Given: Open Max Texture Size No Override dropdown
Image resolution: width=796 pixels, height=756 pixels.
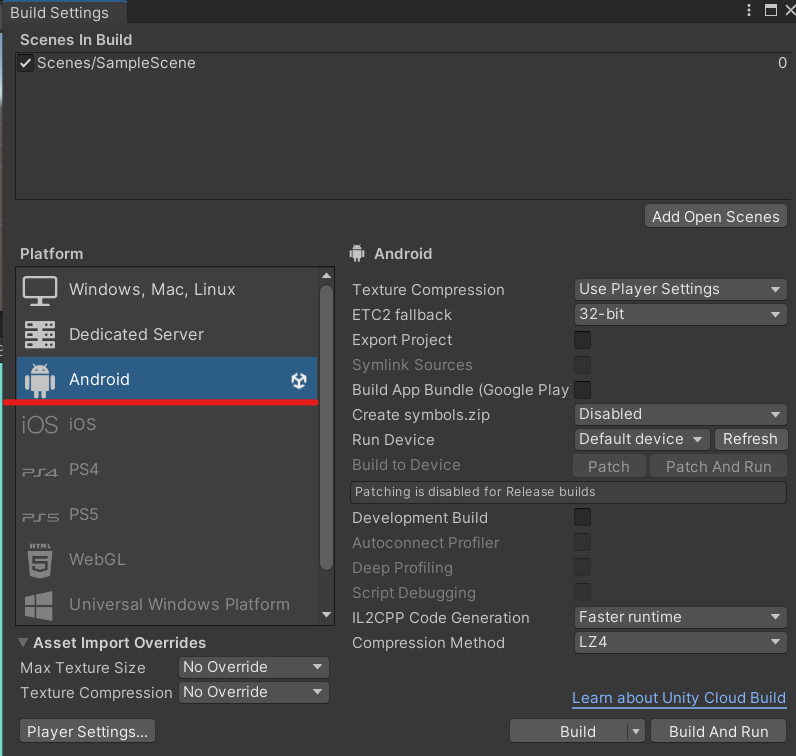Looking at the screenshot, I should point(253,667).
